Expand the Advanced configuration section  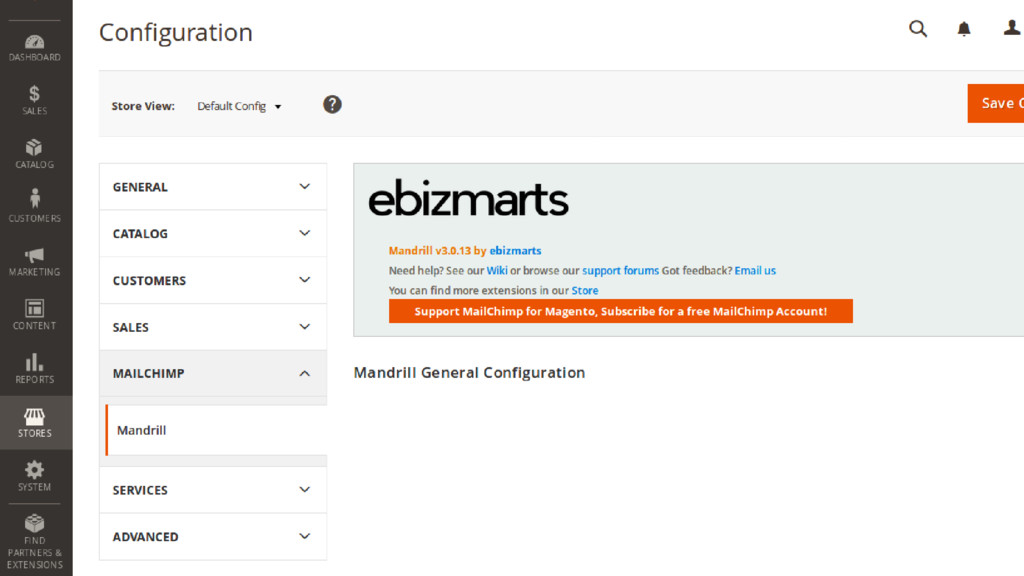[x=213, y=536]
